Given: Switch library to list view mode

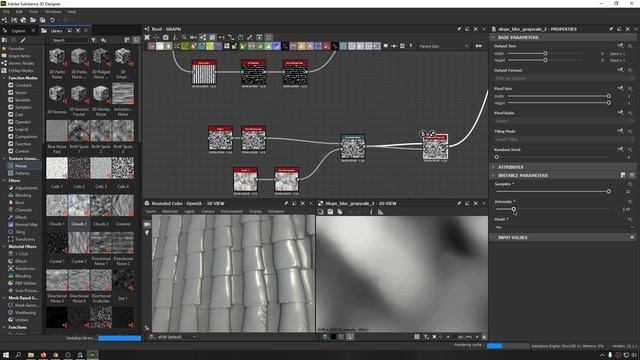Looking at the screenshot, I should click(x=127, y=40).
